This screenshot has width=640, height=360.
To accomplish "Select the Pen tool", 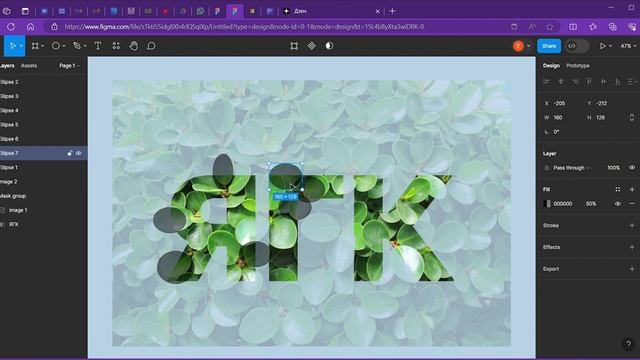I will coord(77,46).
